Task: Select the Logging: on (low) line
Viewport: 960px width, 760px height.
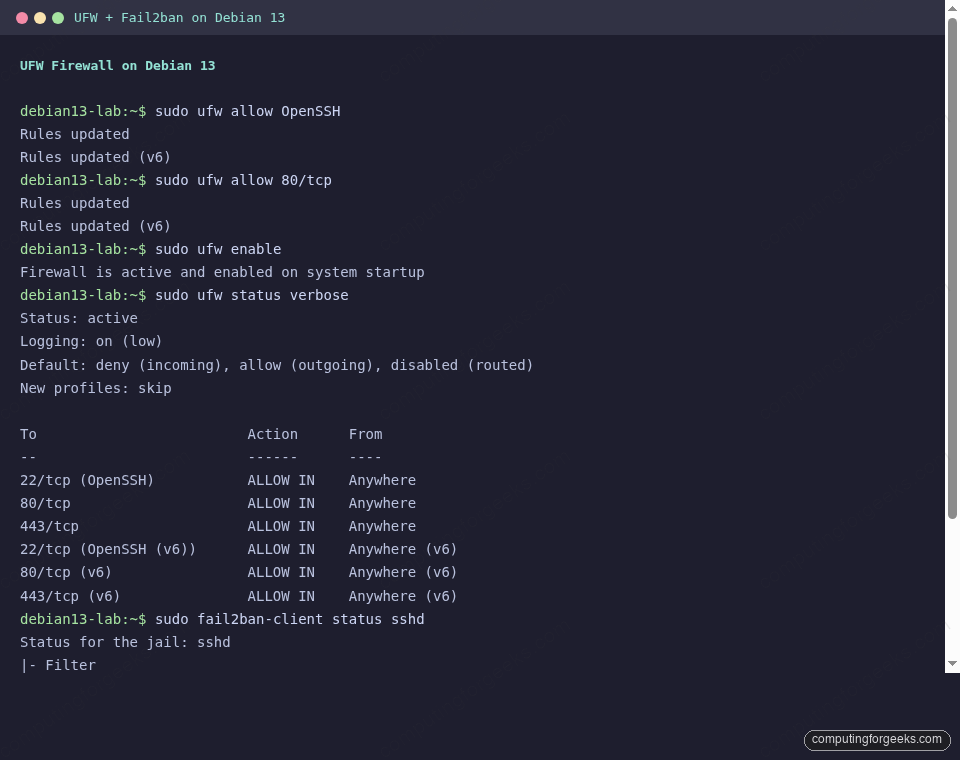Action: click(90, 341)
